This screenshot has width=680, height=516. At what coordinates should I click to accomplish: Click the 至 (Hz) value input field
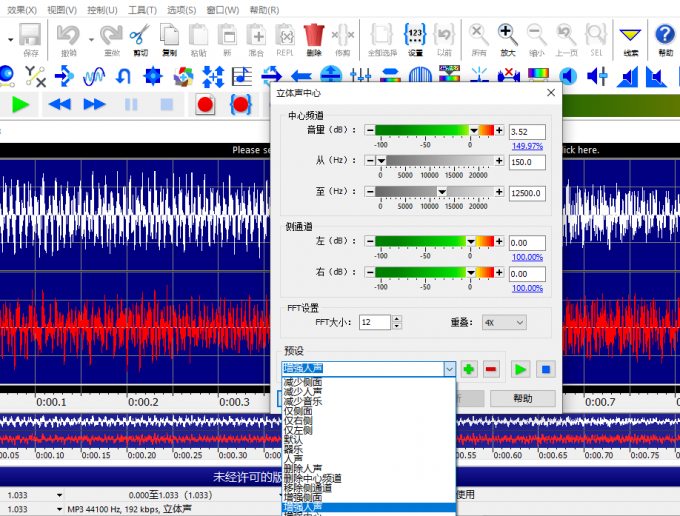[x=526, y=193]
